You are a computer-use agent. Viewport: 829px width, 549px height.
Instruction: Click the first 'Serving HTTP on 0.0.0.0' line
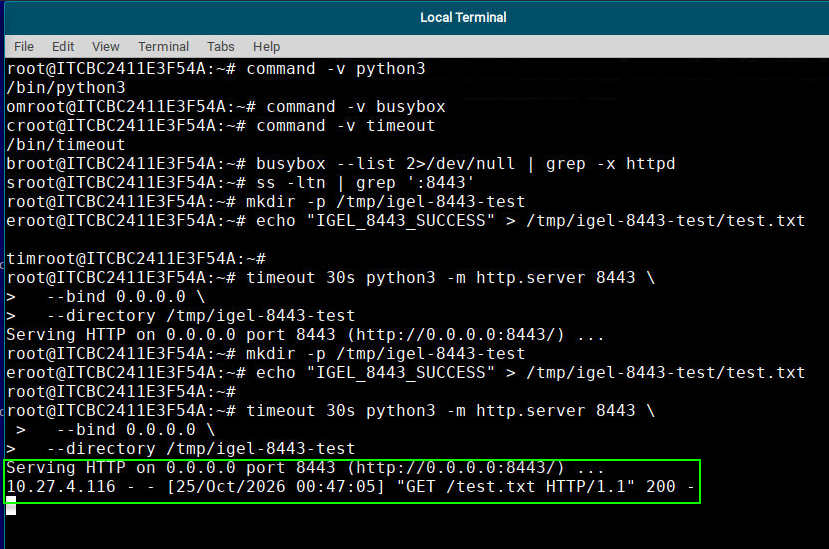(306, 335)
